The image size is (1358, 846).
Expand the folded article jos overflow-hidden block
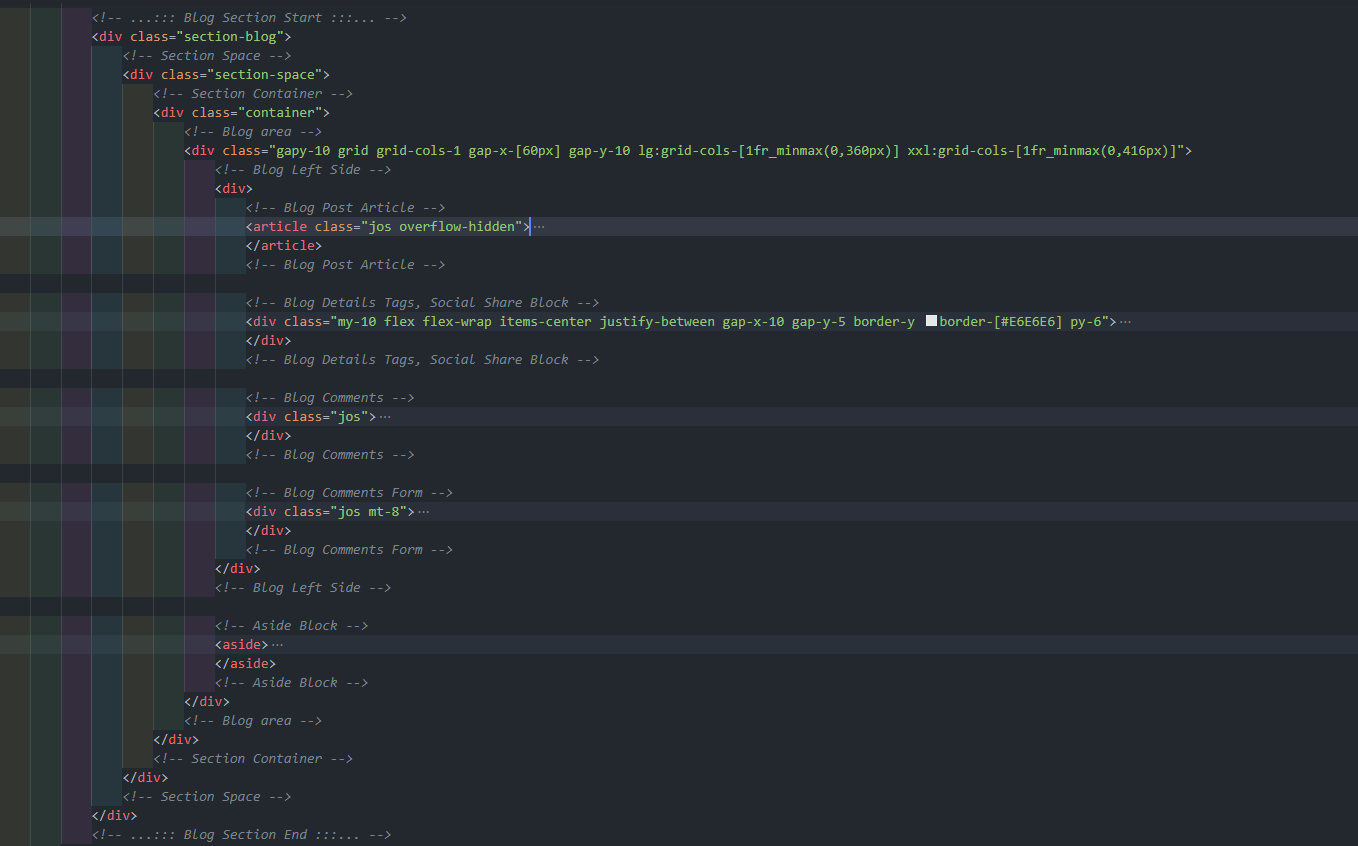tap(540, 227)
